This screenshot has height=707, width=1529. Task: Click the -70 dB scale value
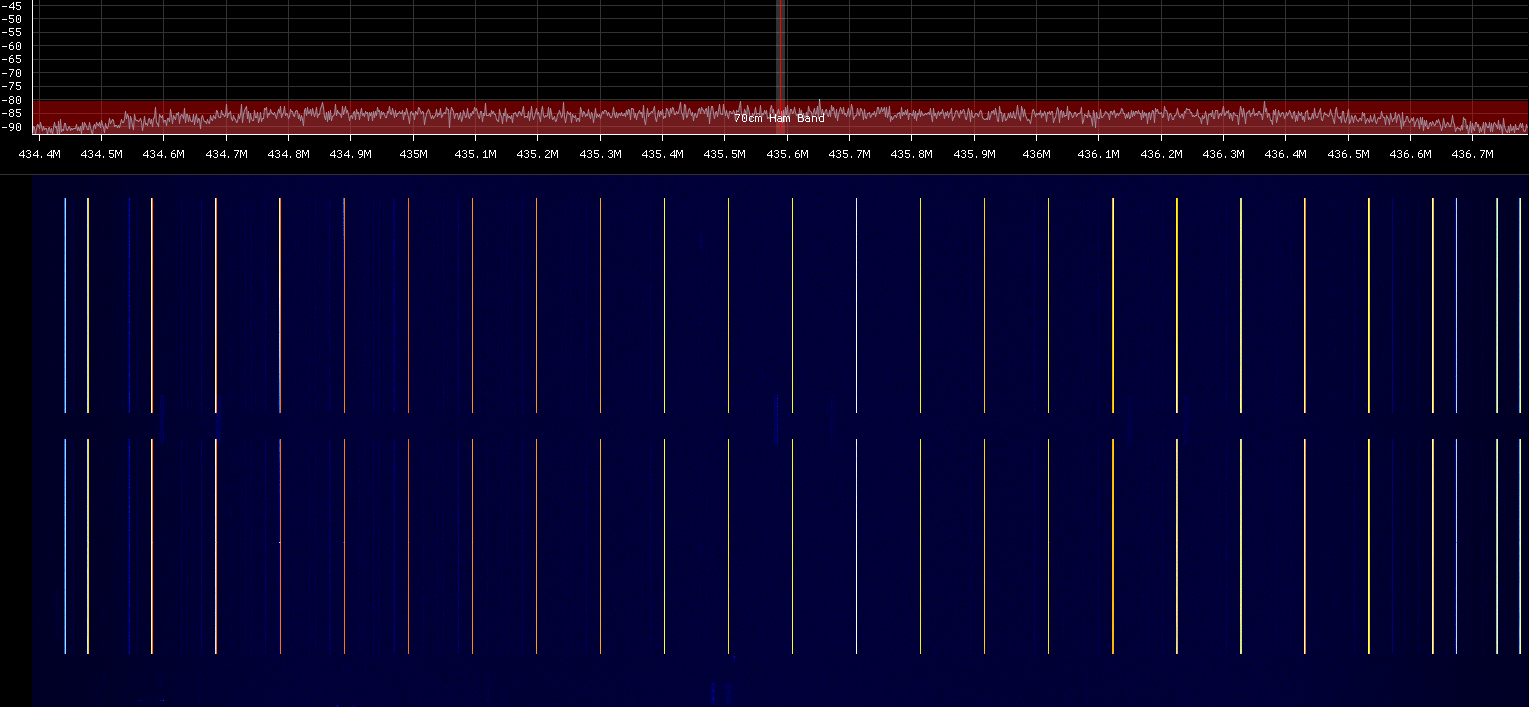pyautogui.click(x=12, y=73)
